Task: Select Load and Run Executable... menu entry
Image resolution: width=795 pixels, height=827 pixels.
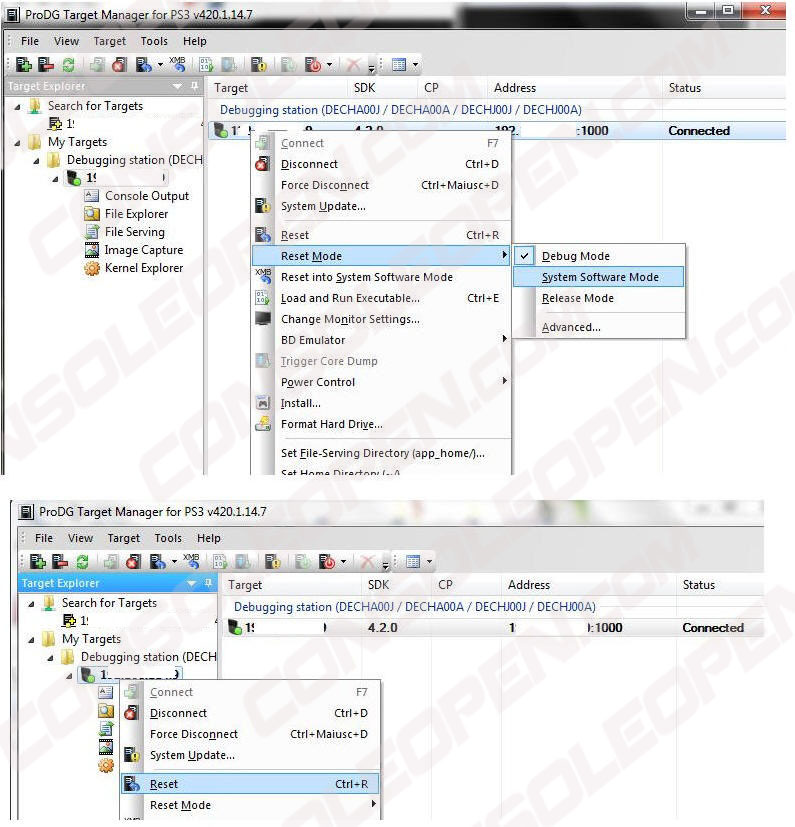Action: [x=382, y=298]
